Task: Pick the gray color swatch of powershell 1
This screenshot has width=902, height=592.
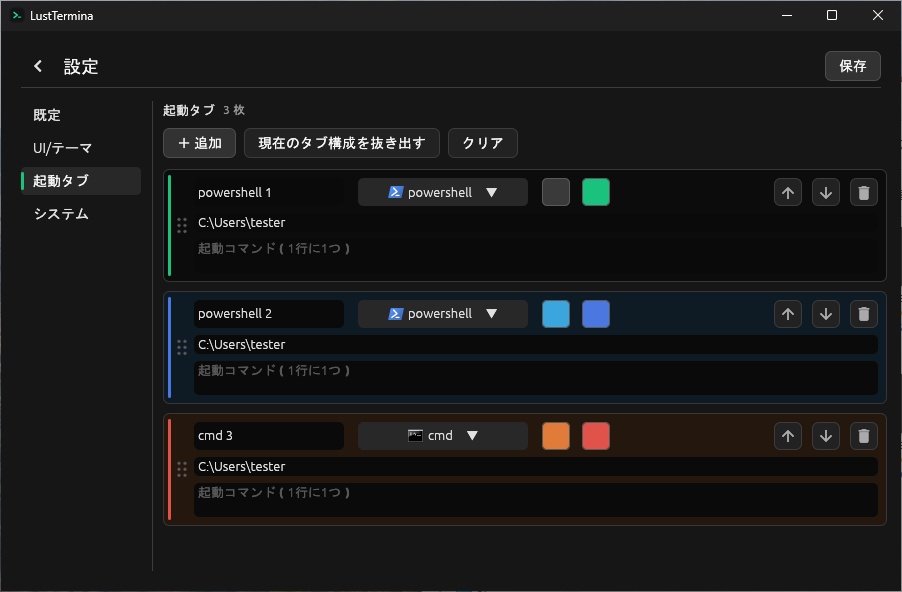Action: (x=556, y=192)
